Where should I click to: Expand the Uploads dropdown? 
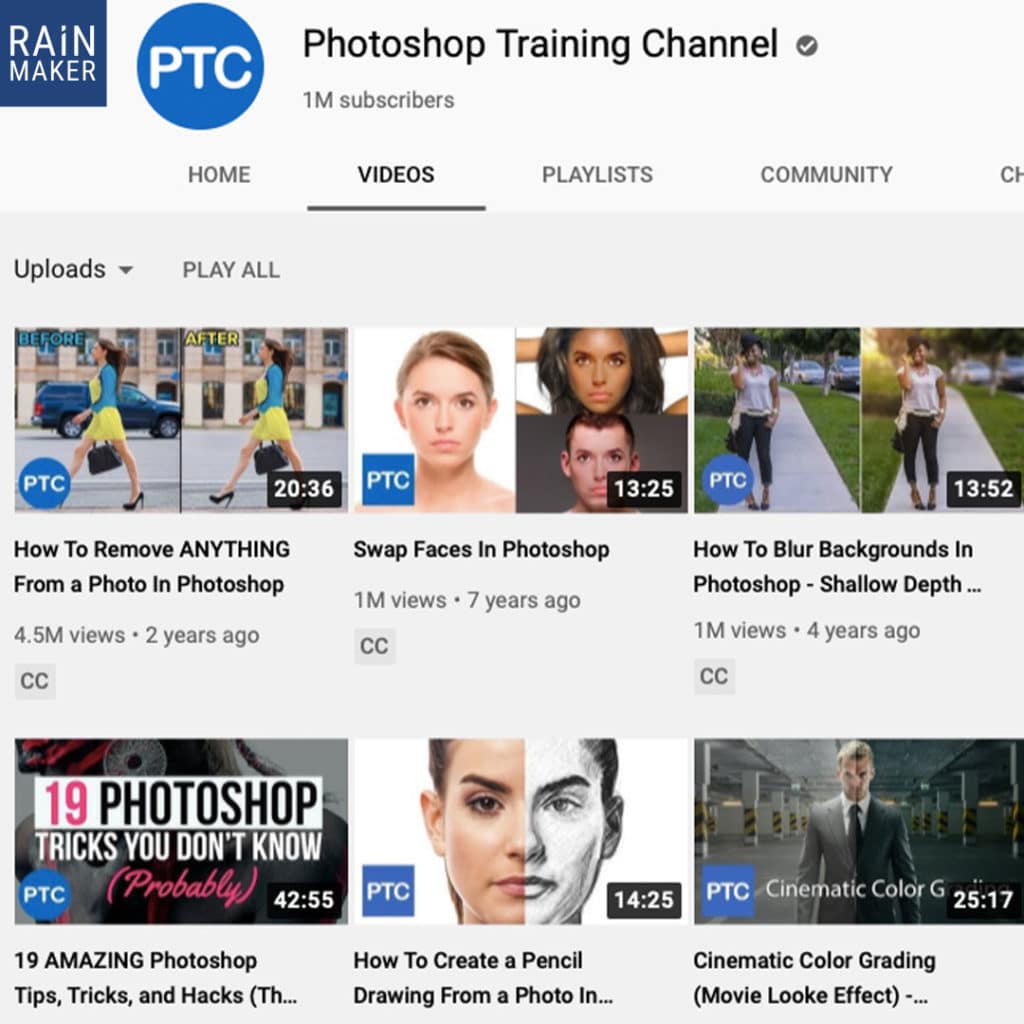73,270
